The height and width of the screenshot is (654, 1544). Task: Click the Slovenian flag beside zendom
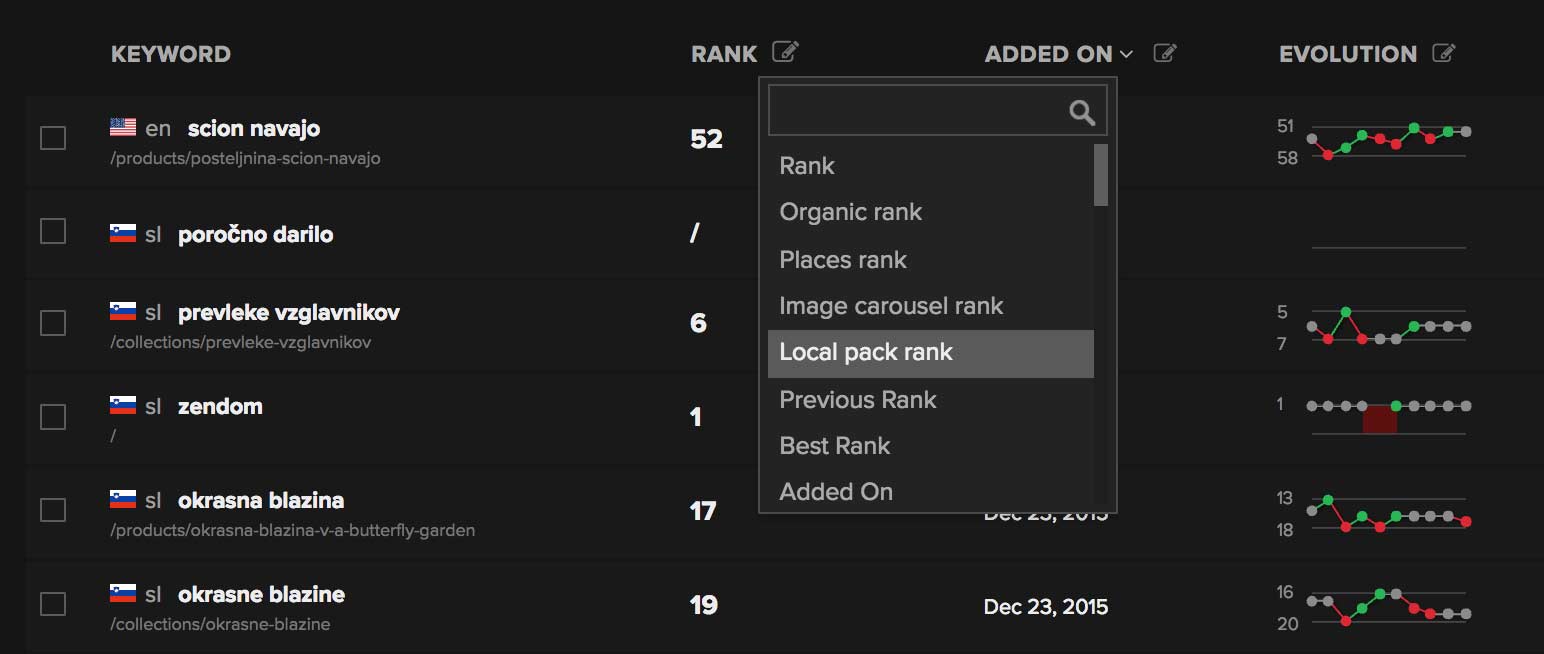pos(123,405)
